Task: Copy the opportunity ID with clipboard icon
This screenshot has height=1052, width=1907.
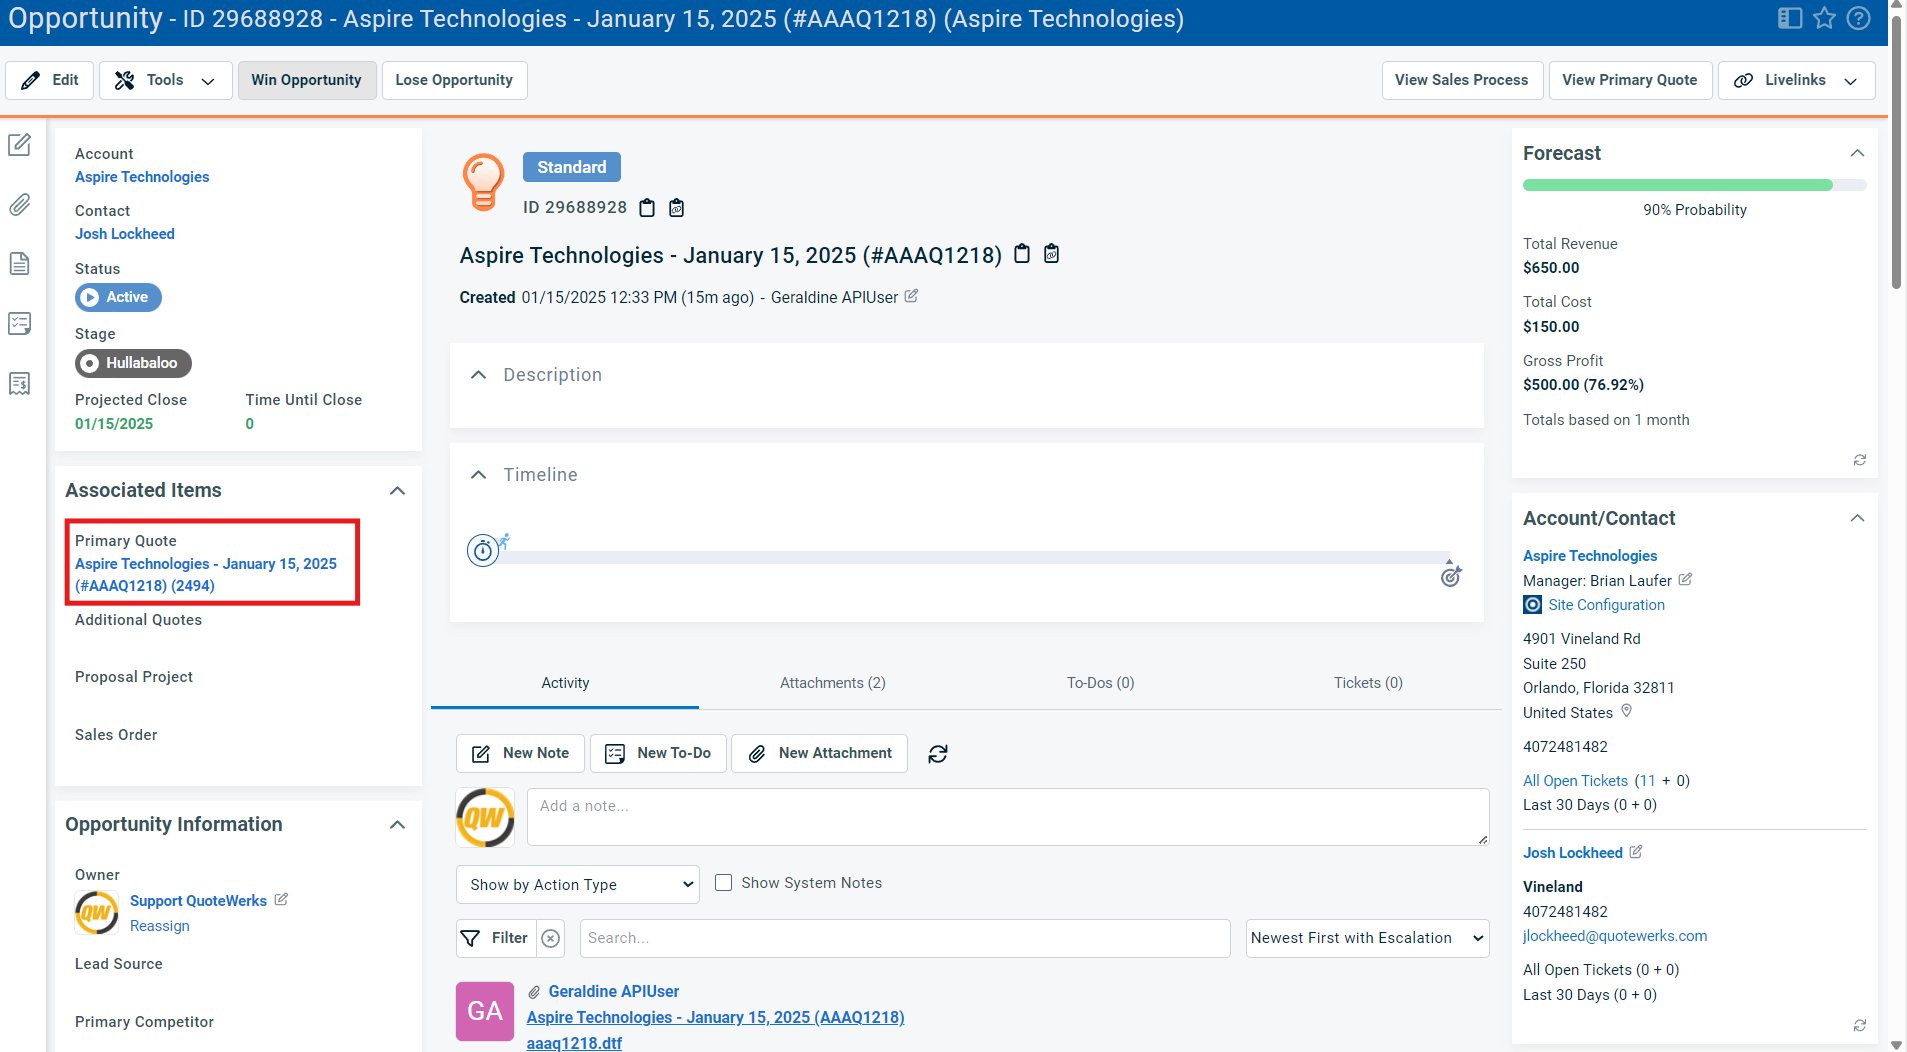Action: [647, 208]
